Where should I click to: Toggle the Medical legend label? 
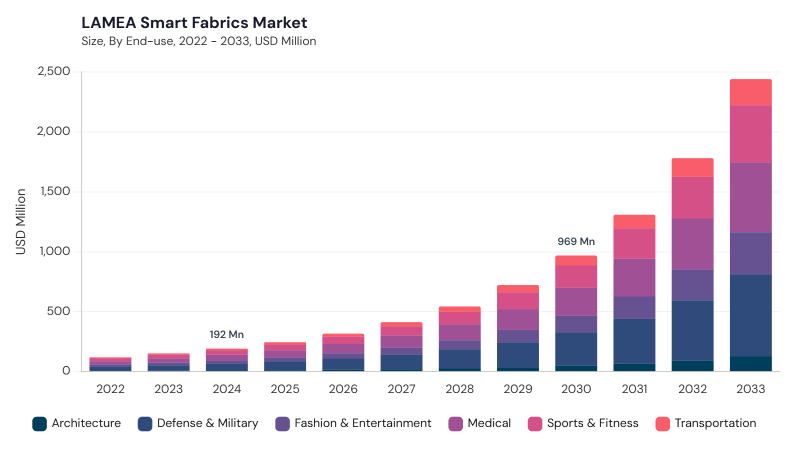click(489, 423)
